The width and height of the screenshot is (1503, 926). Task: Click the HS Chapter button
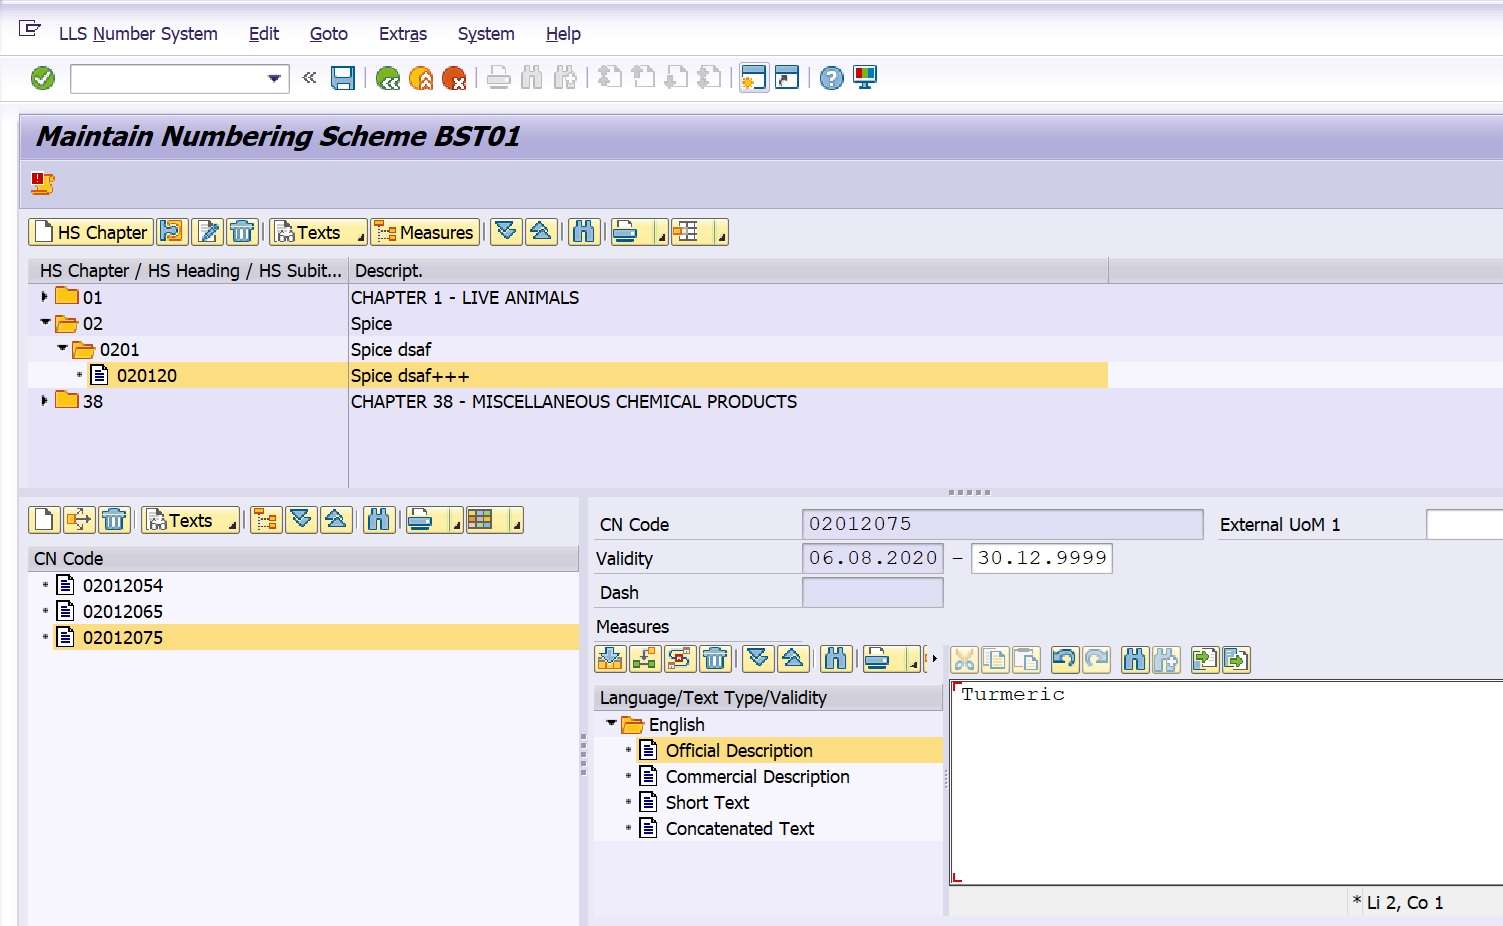tap(91, 232)
